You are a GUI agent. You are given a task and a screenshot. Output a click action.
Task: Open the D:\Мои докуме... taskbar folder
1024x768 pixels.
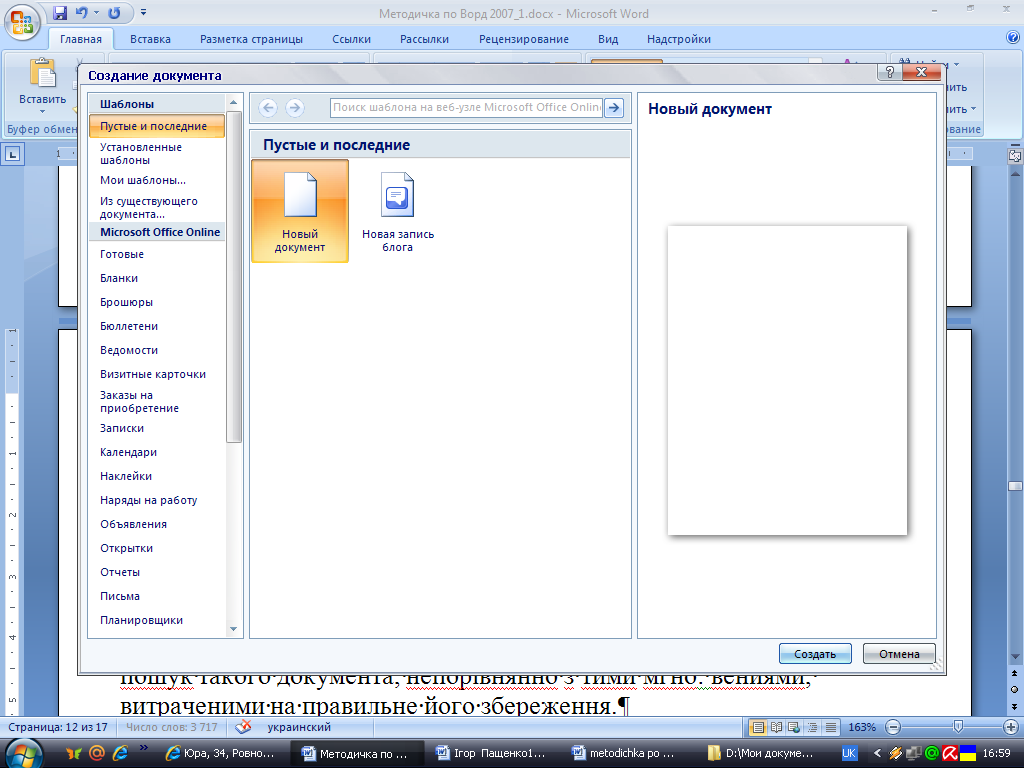tap(761, 753)
